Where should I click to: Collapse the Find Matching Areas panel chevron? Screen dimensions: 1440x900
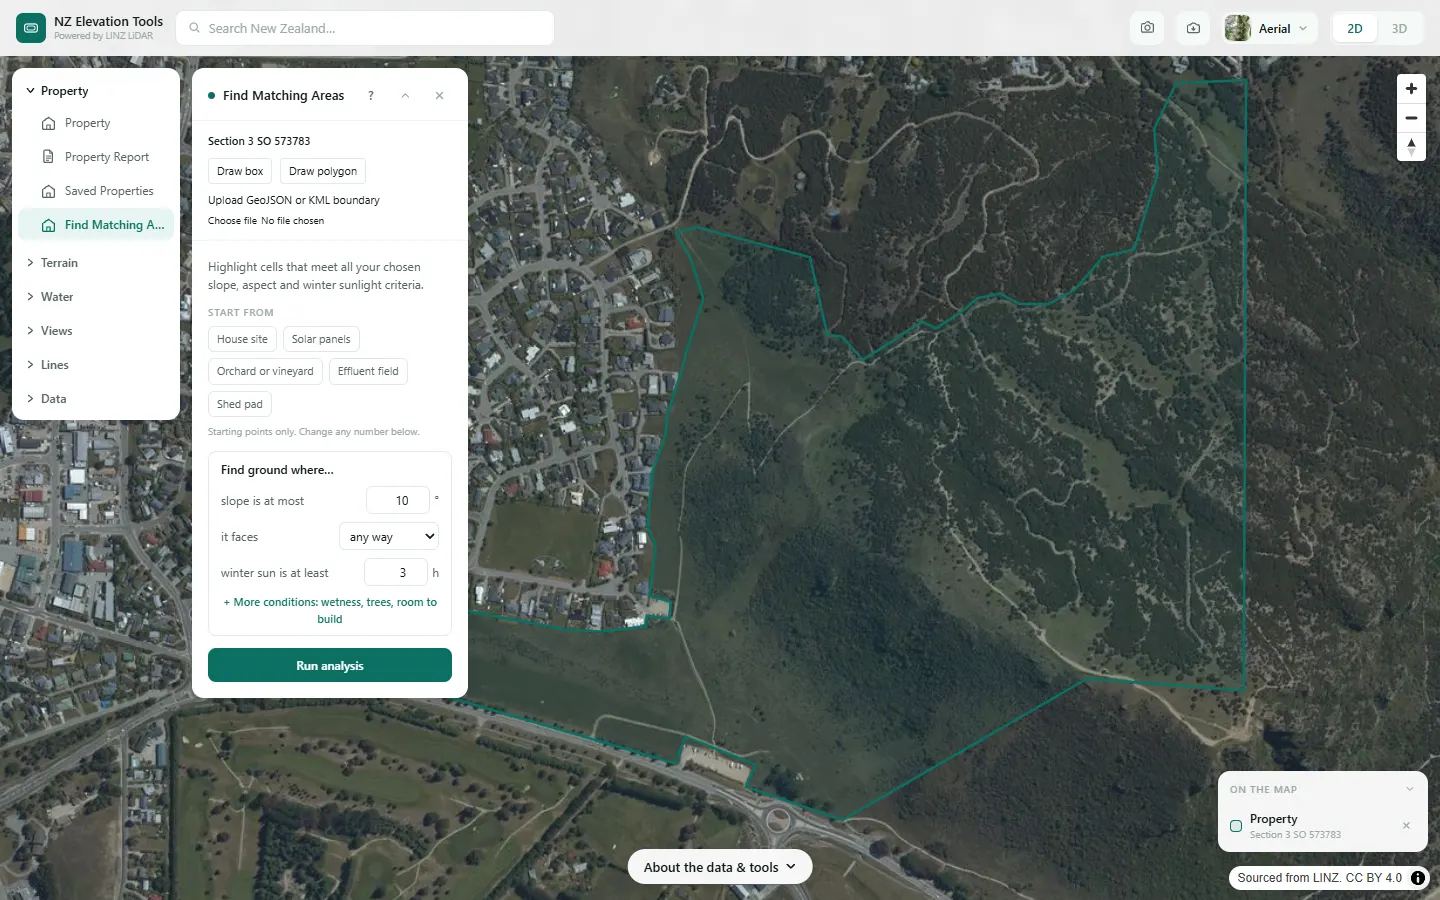405,96
